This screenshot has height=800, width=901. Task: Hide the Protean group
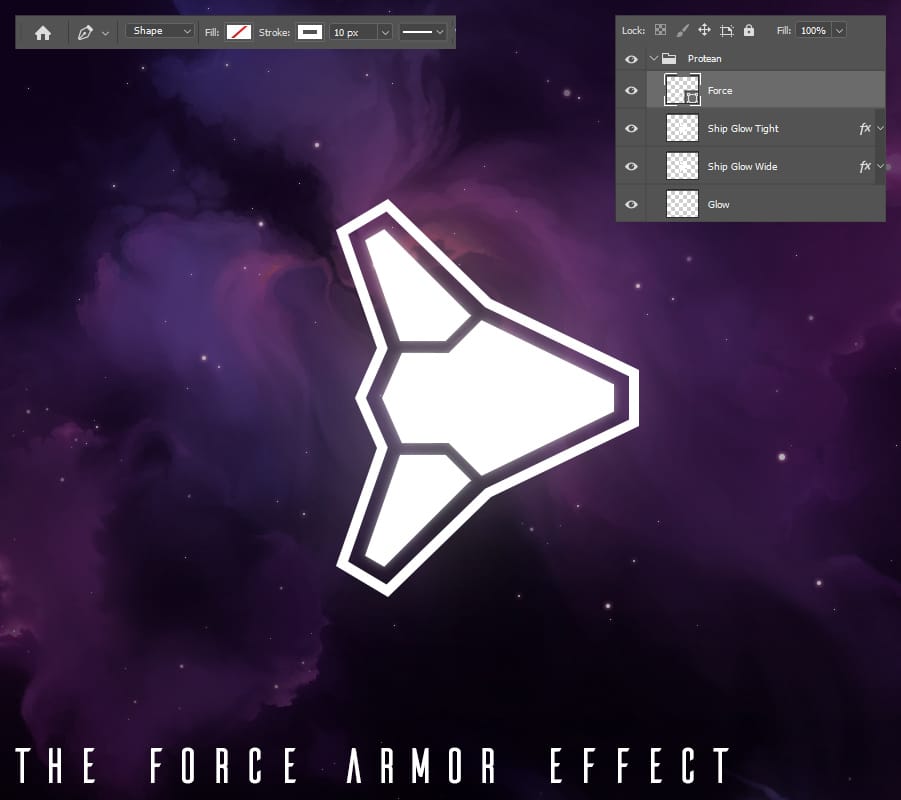(x=631, y=59)
